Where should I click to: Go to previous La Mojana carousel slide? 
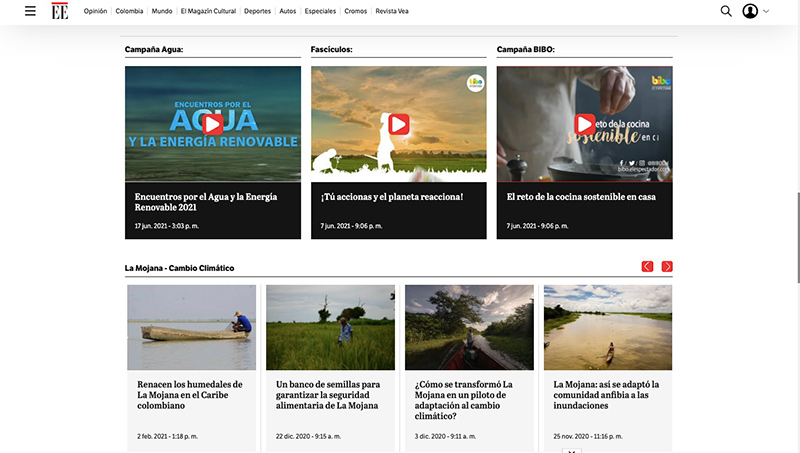647,267
